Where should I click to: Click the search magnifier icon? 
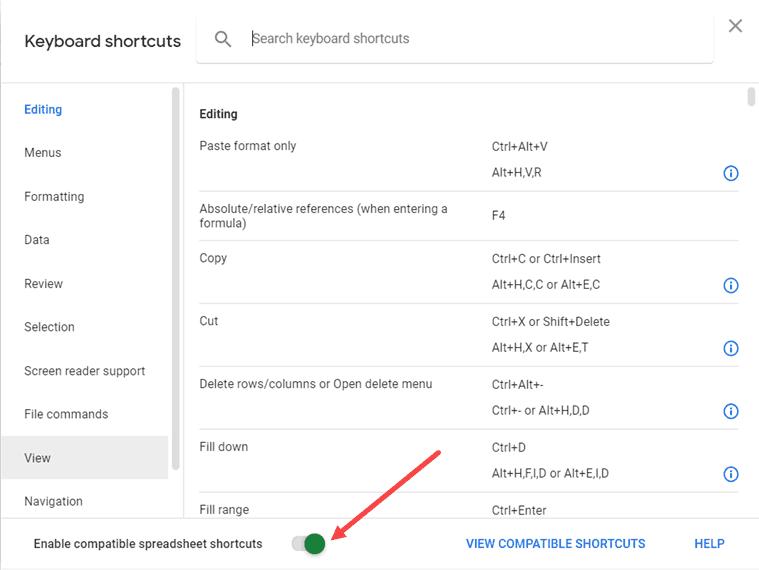tap(223, 39)
